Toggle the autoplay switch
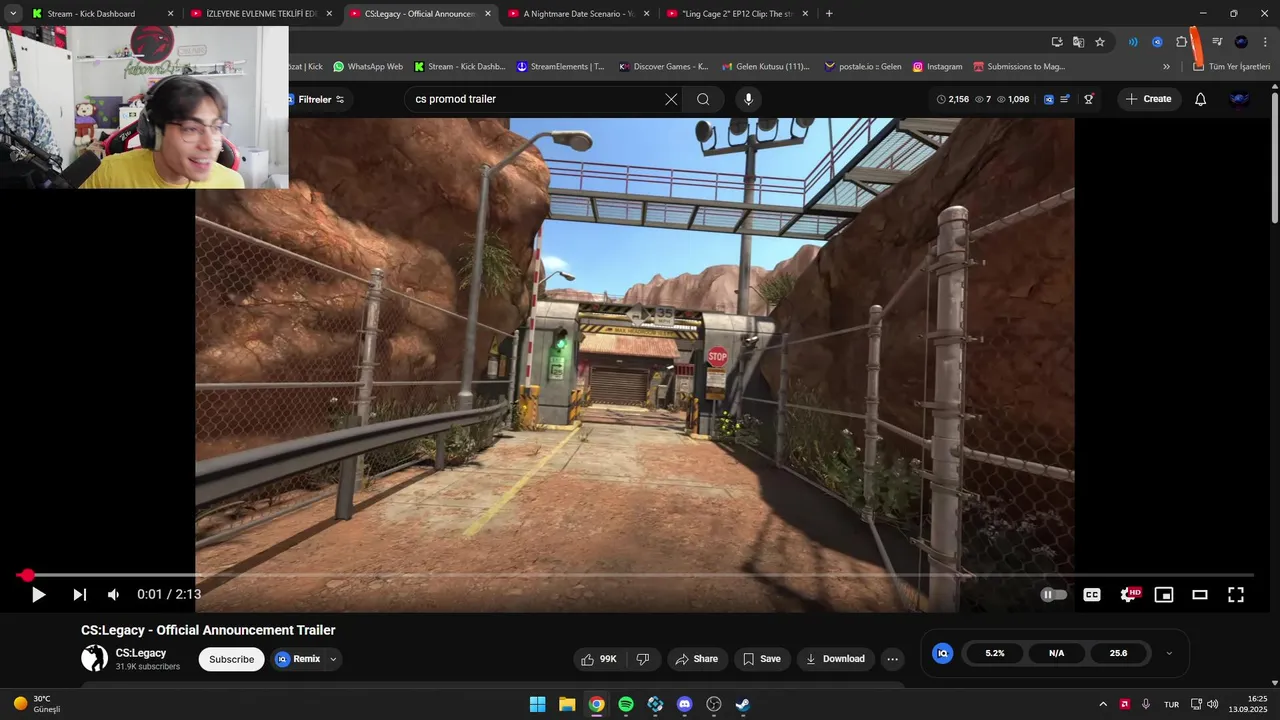 tap(1054, 595)
